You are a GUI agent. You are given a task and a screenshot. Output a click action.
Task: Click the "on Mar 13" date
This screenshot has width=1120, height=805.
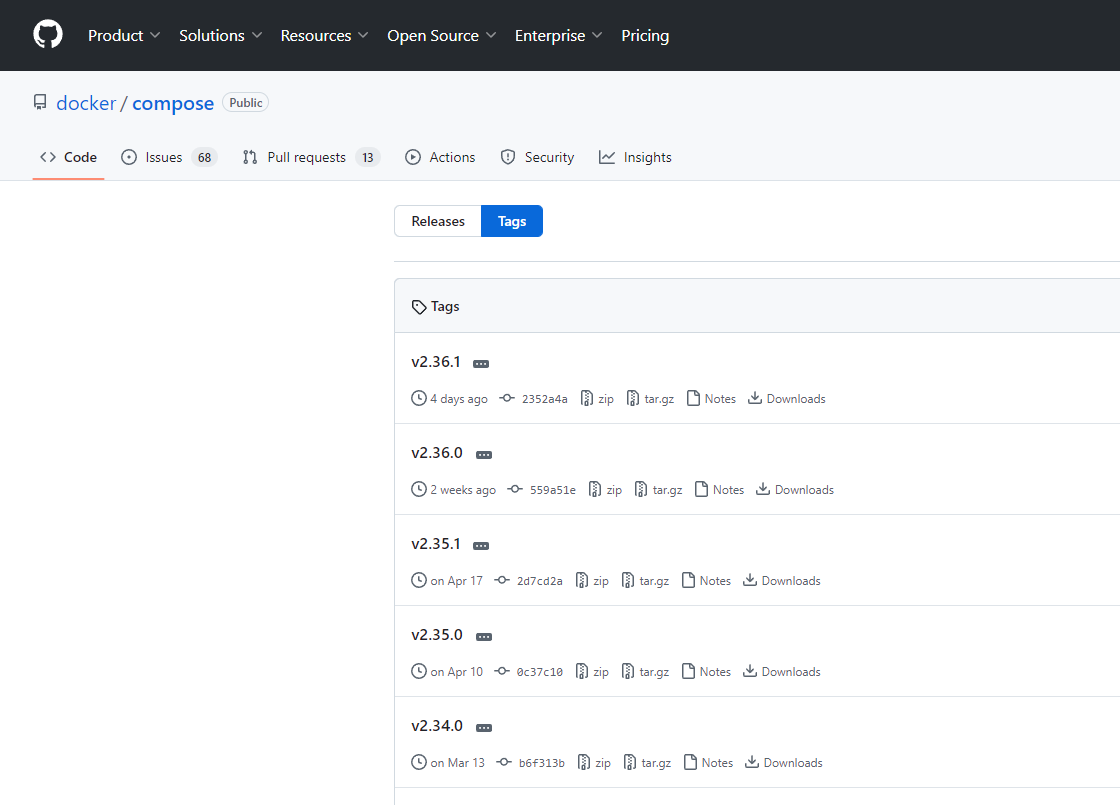457,762
